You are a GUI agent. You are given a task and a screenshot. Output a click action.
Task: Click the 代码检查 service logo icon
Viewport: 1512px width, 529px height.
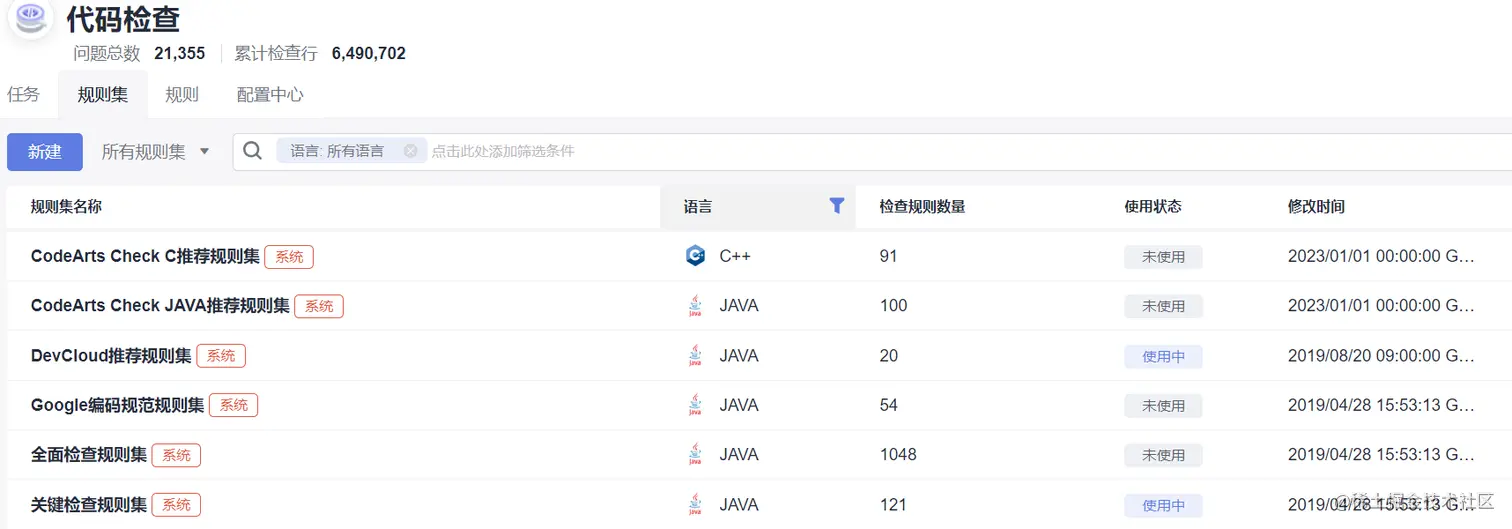click(x=32, y=18)
